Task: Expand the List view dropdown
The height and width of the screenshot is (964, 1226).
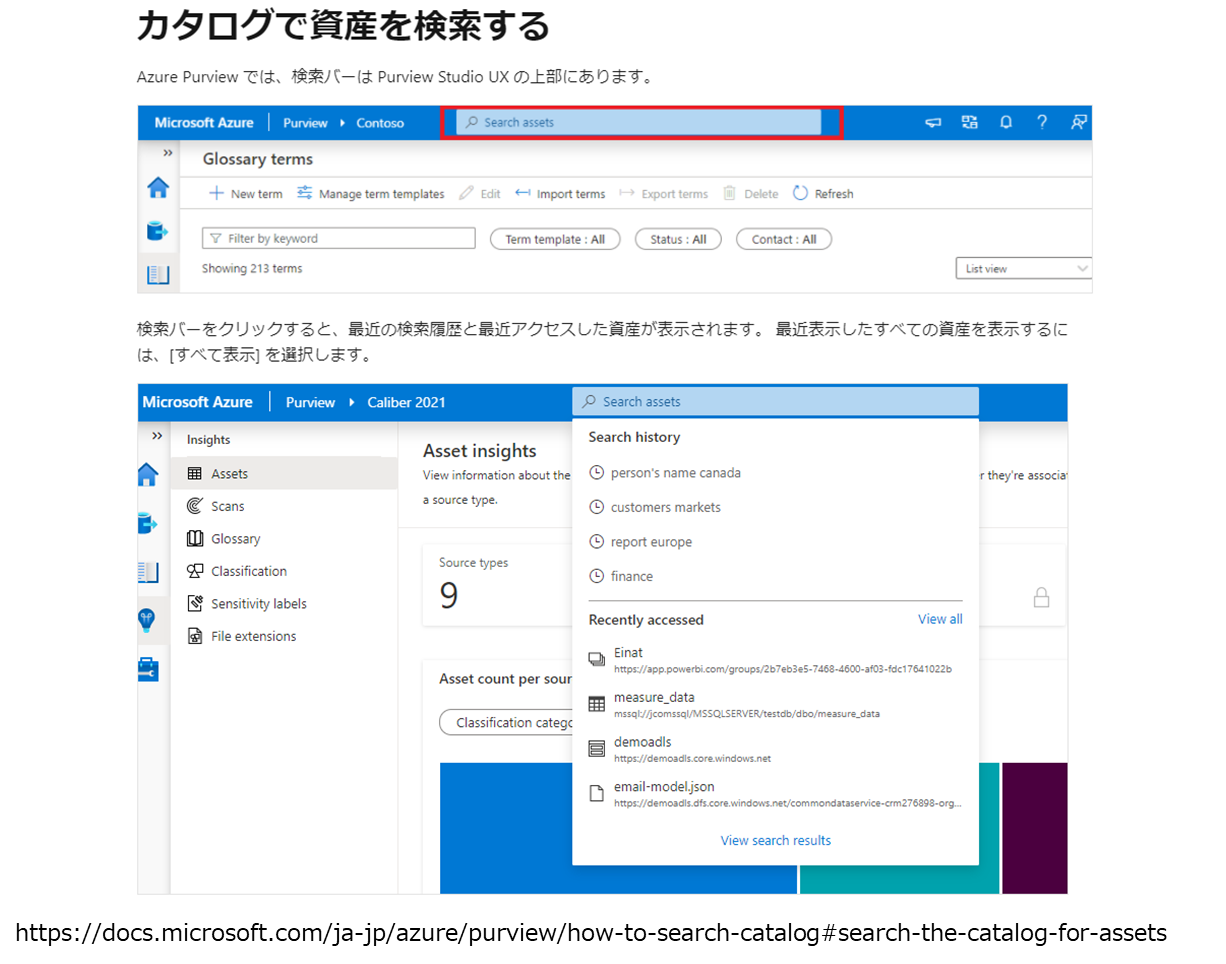Action: tap(1024, 269)
